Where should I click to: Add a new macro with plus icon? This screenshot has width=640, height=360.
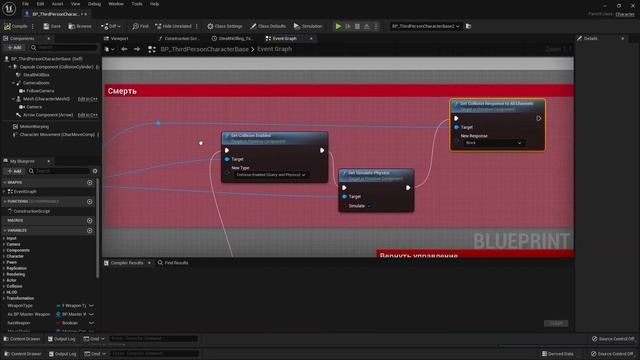90,220
